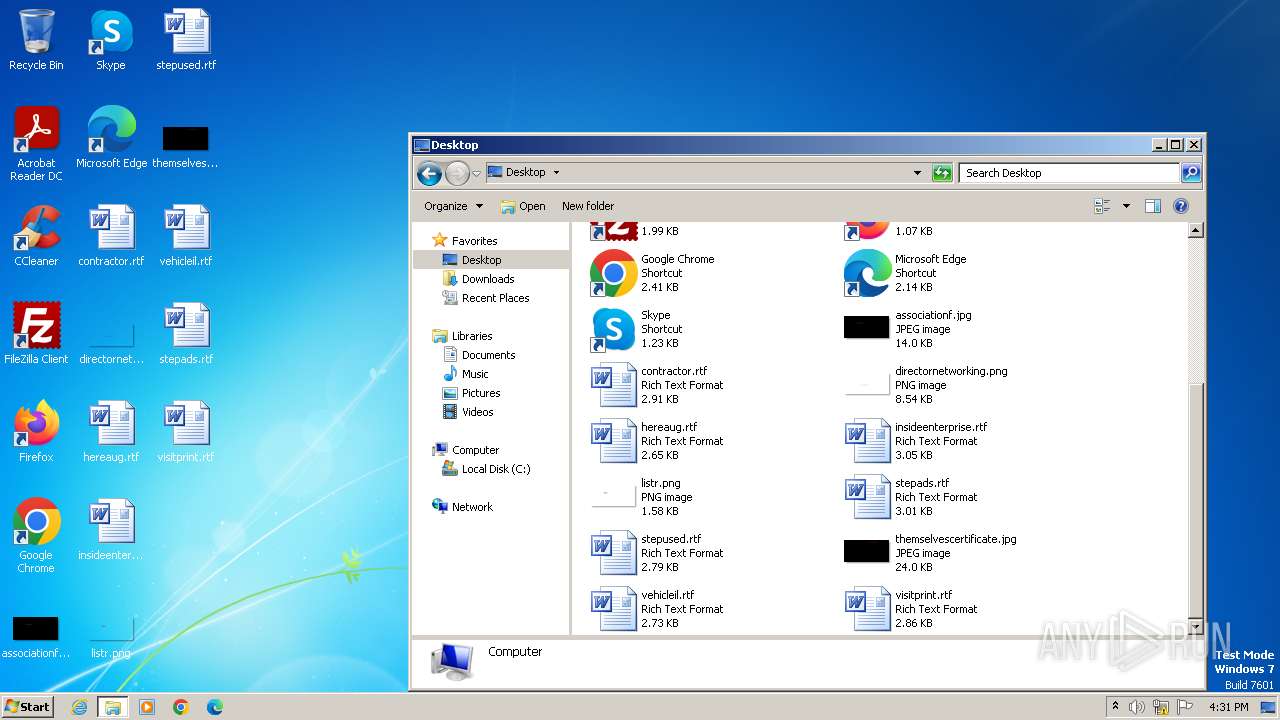
Task: Select insideenterprise.rtf in Explorer file list
Action: pyautogui.click(x=915, y=441)
